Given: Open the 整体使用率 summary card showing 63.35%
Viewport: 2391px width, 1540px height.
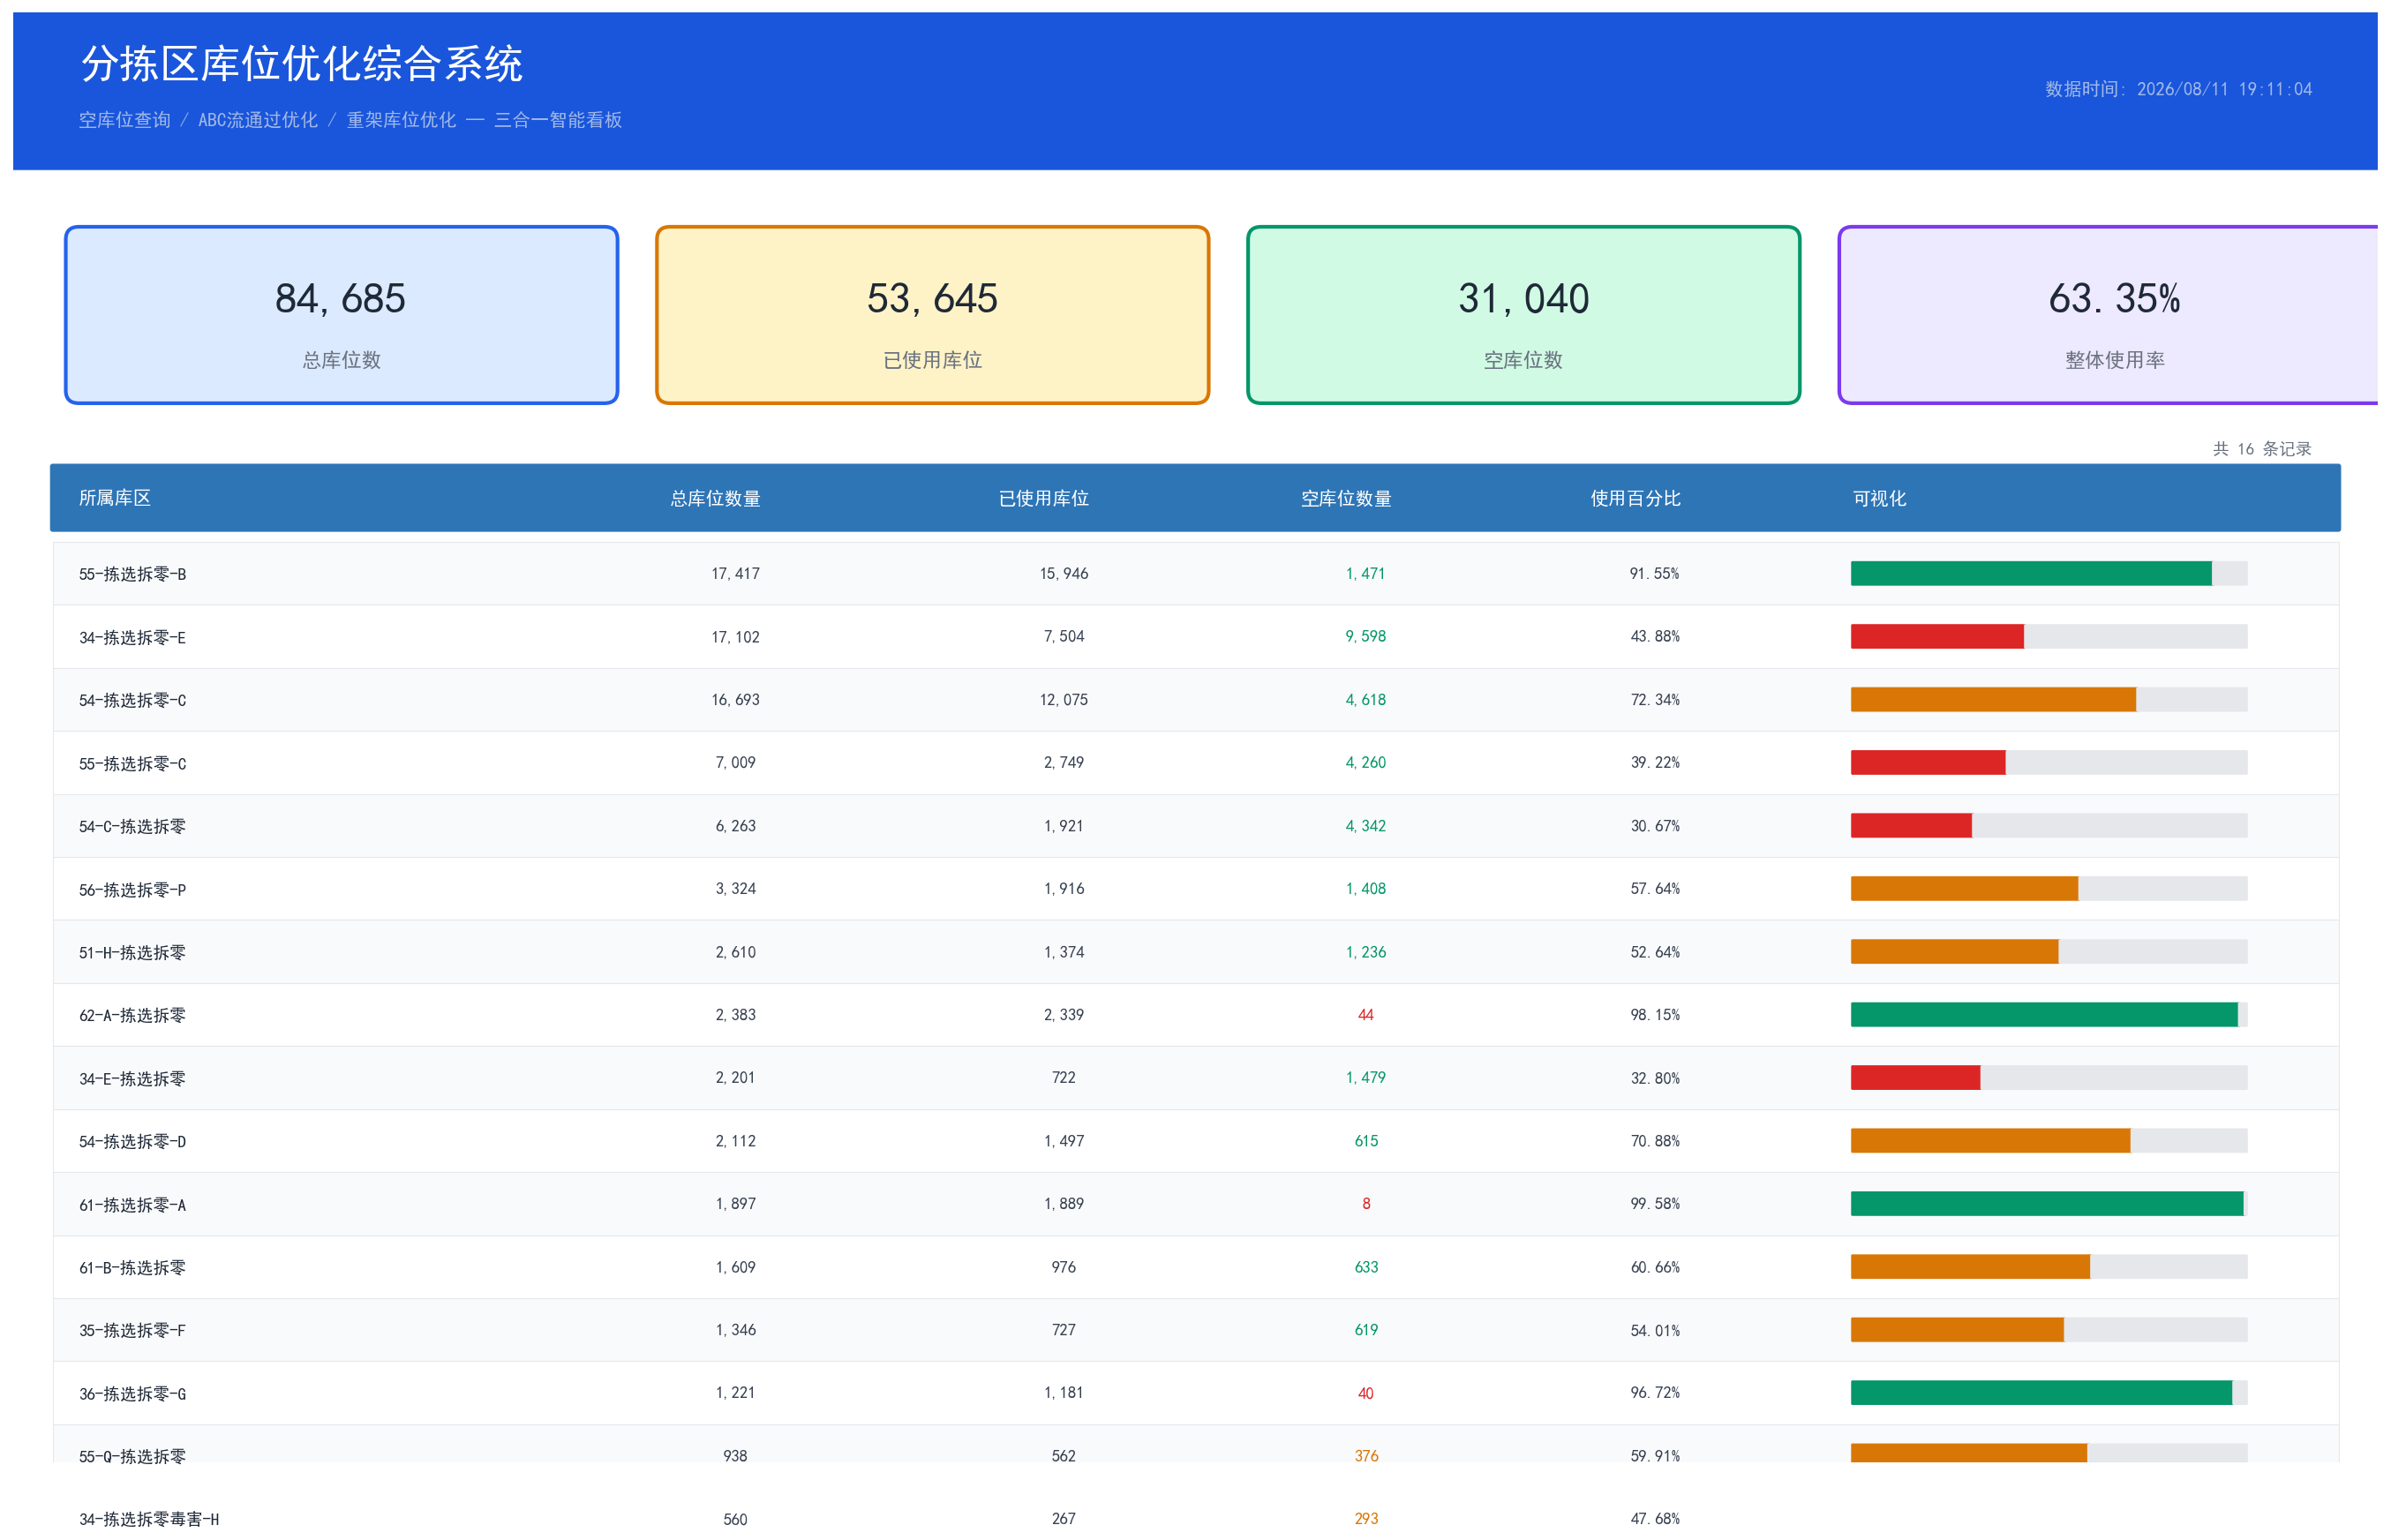Looking at the screenshot, I should click(2108, 315).
